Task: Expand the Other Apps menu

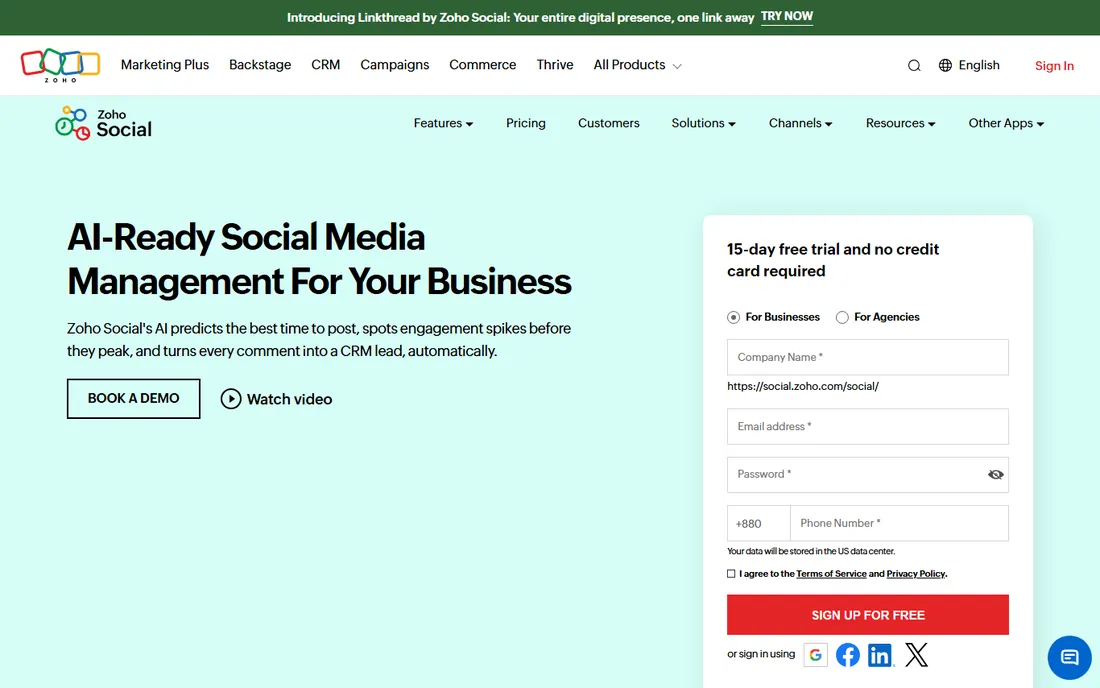Action: pyautogui.click(x=1007, y=123)
